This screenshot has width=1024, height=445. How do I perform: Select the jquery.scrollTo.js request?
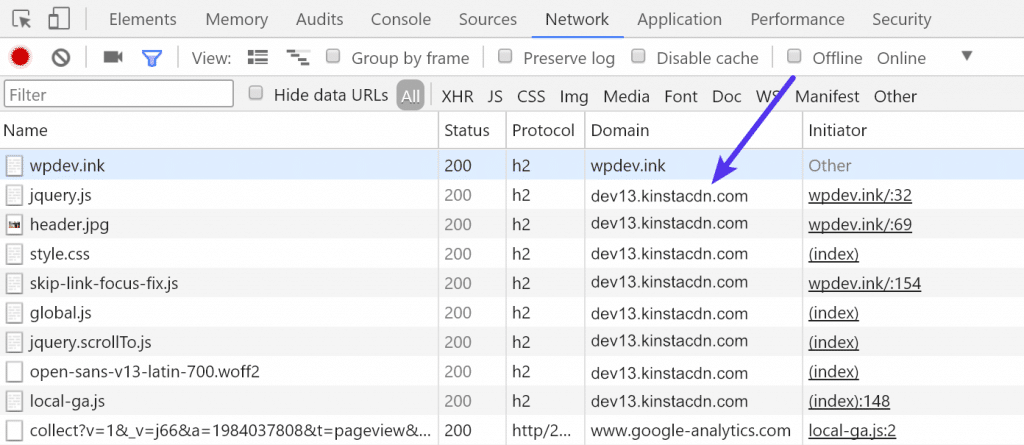tap(512, 342)
